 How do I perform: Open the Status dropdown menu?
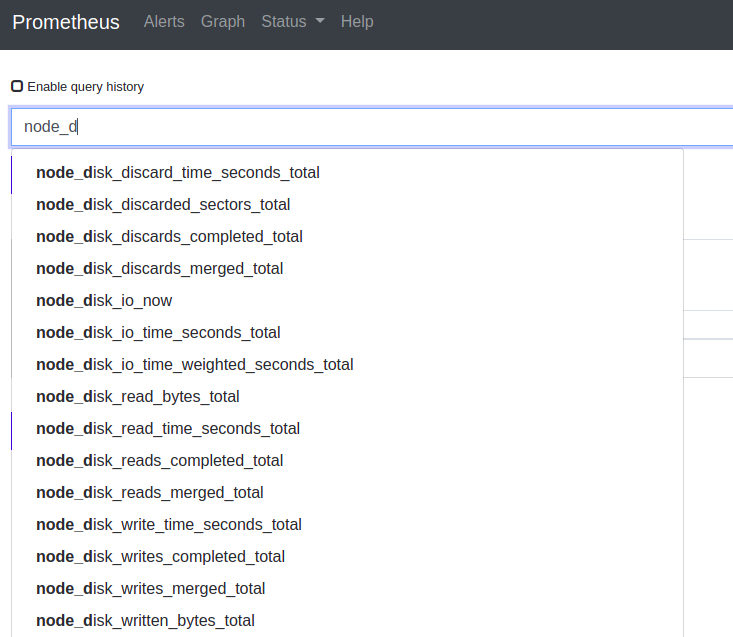click(292, 22)
